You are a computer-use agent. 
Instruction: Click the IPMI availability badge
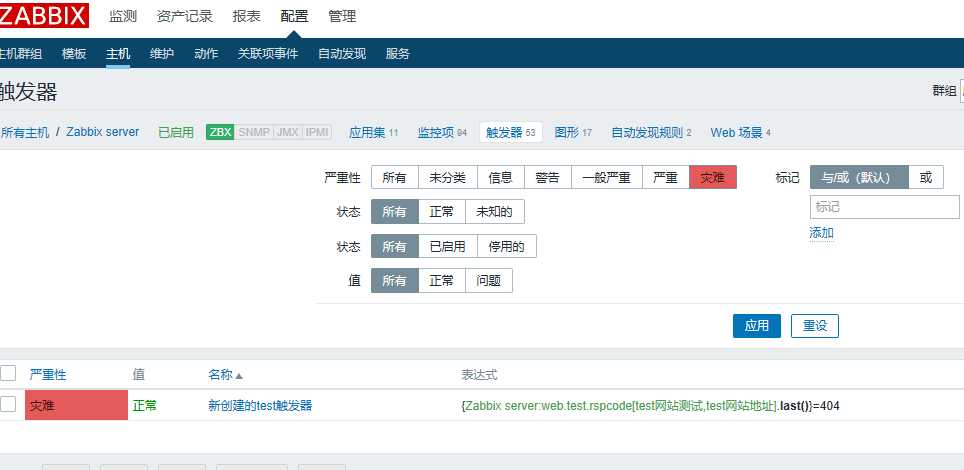point(317,132)
